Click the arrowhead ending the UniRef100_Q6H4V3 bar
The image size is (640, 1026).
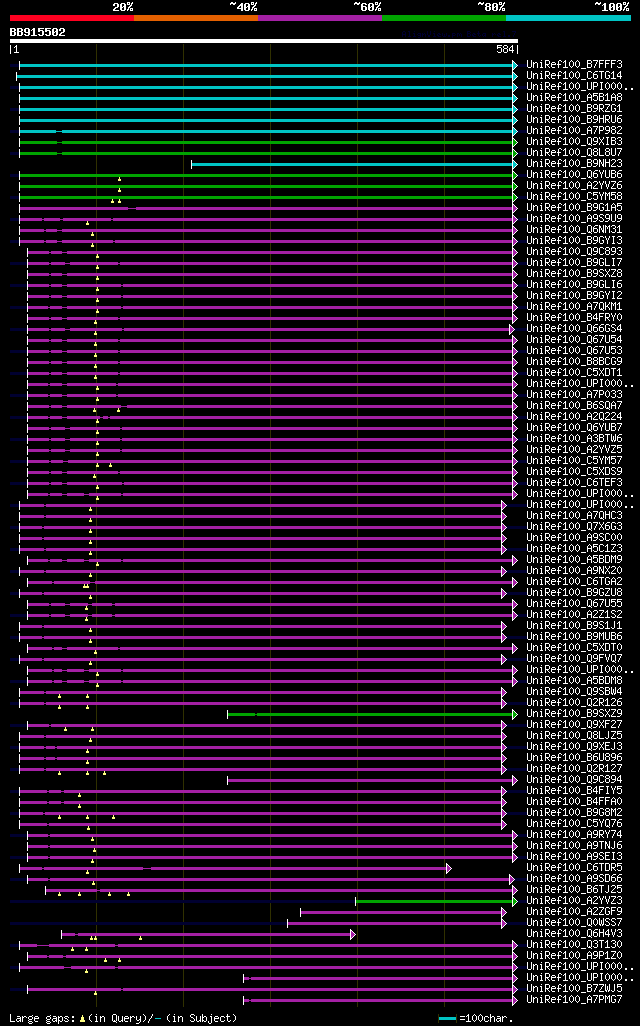353,935
